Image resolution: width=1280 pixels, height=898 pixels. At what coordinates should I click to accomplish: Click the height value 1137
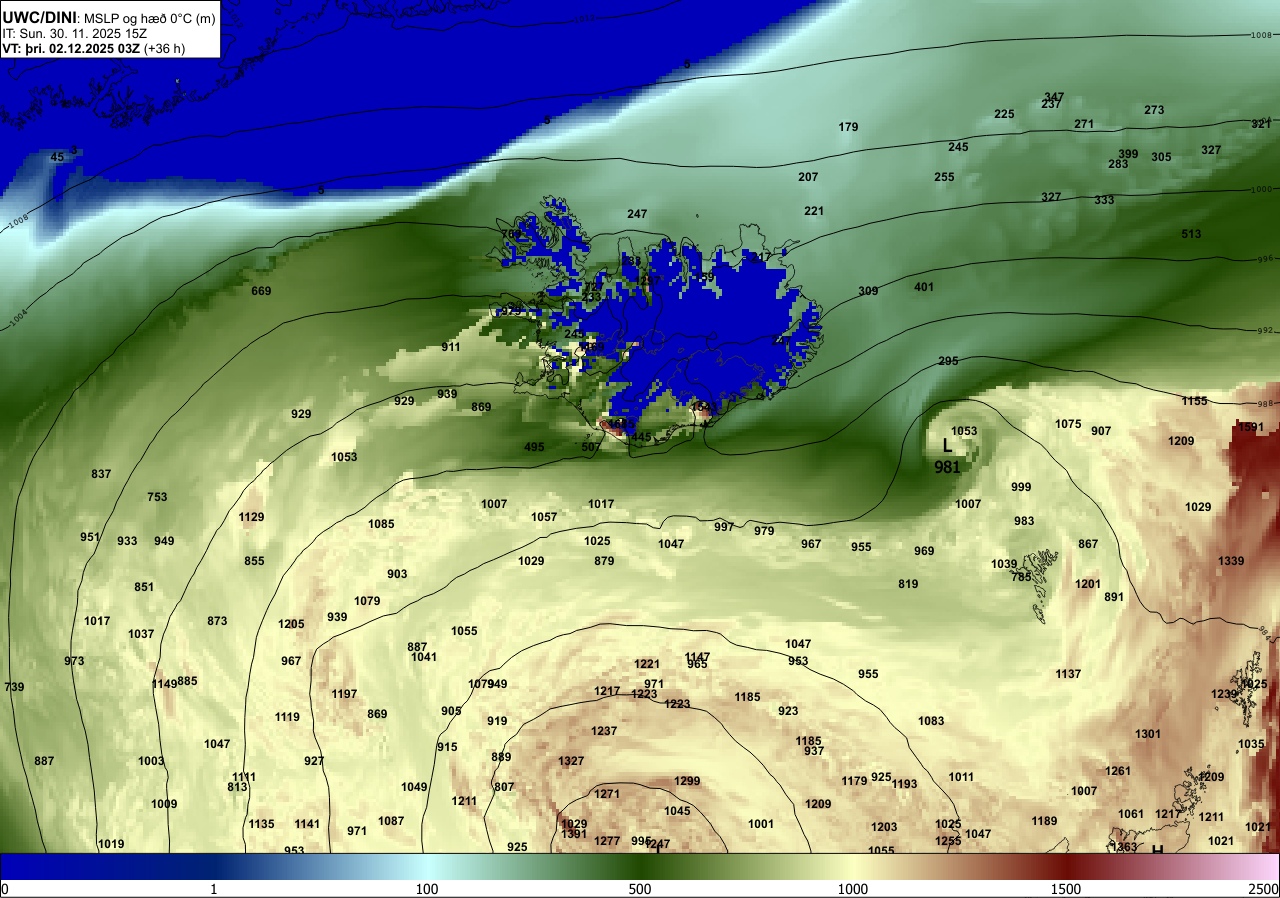click(1068, 674)
